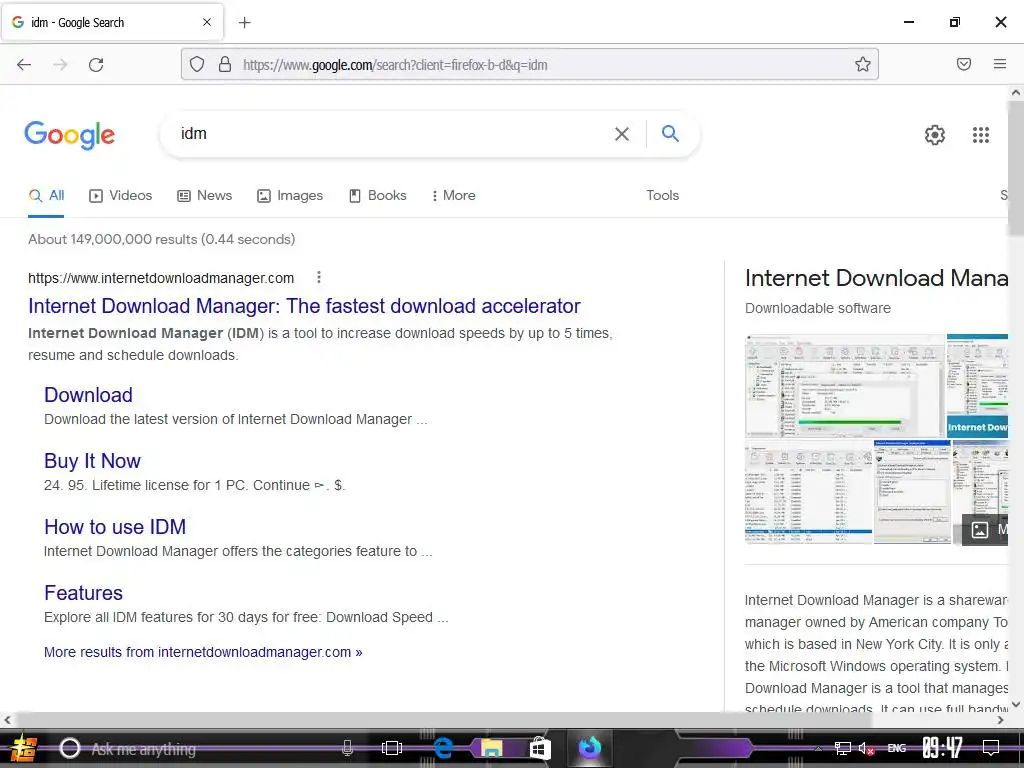Viewport: 1024px width, 768px height.
Task: Open the Windows Start button
Action: tap(23, 748)
